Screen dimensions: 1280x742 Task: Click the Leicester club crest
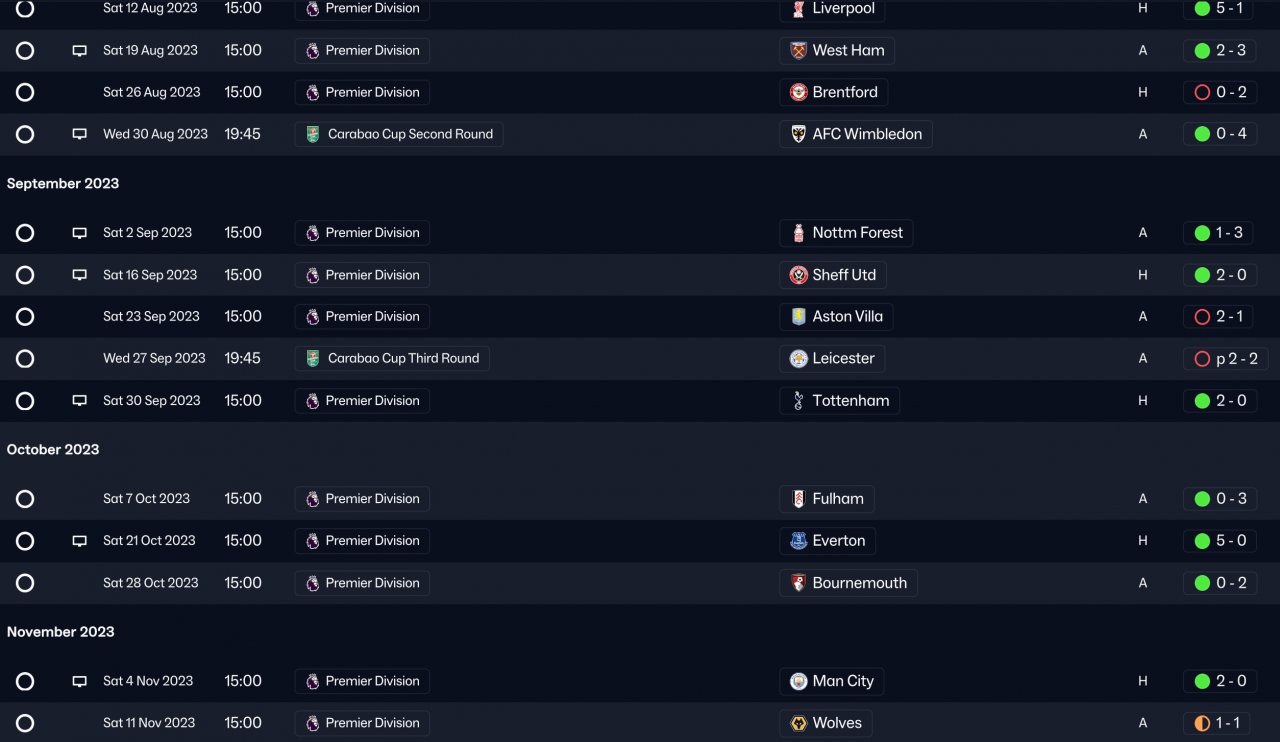tap(798, 359)
